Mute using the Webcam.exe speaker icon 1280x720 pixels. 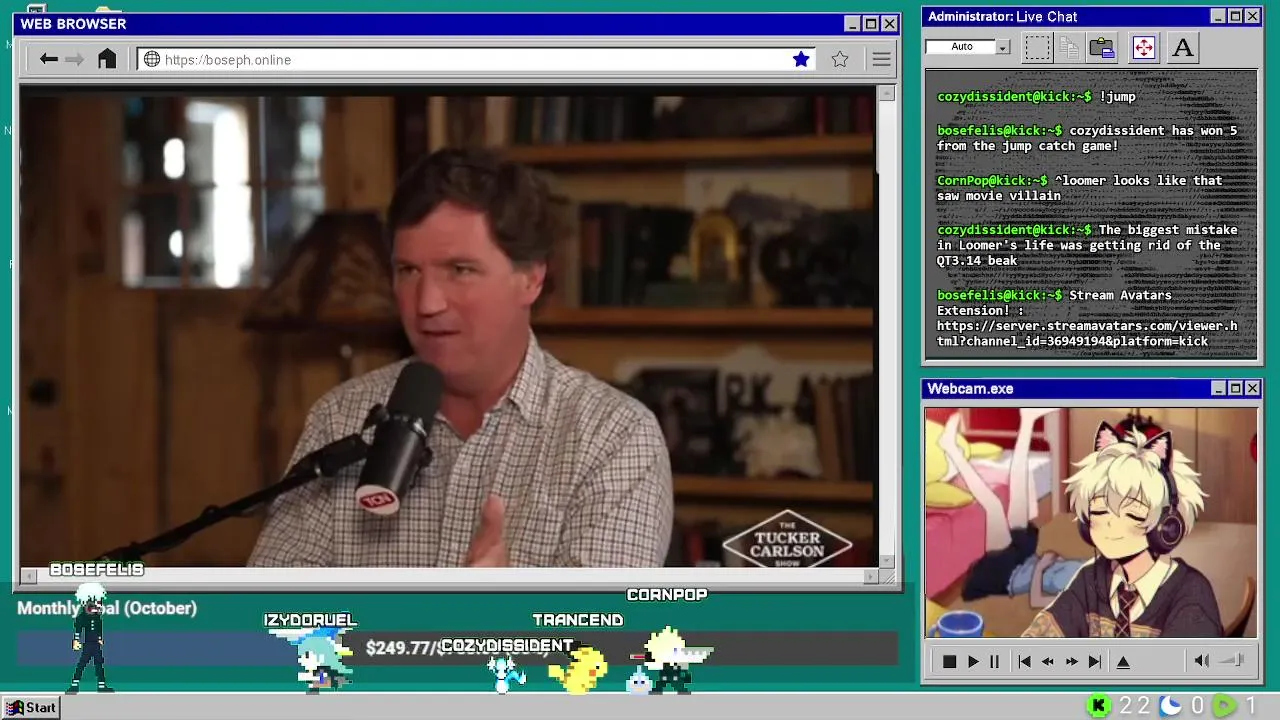pos(1202,660)
